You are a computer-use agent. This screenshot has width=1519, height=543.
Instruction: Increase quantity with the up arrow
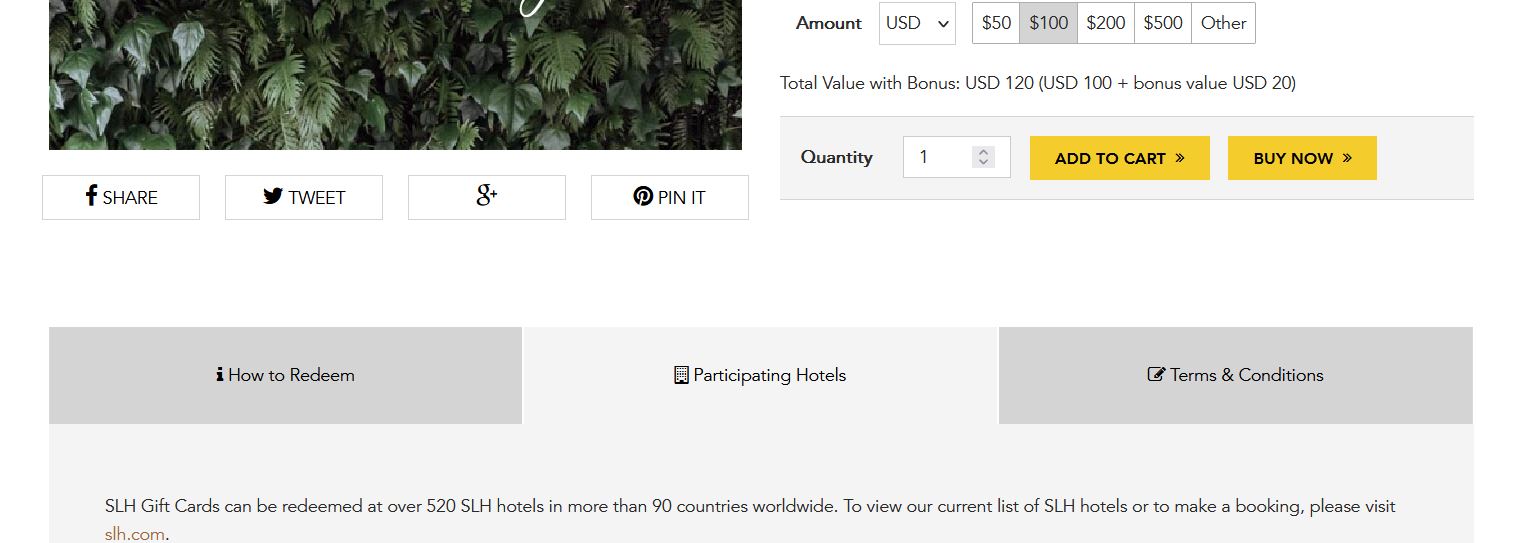coord(983,152)
